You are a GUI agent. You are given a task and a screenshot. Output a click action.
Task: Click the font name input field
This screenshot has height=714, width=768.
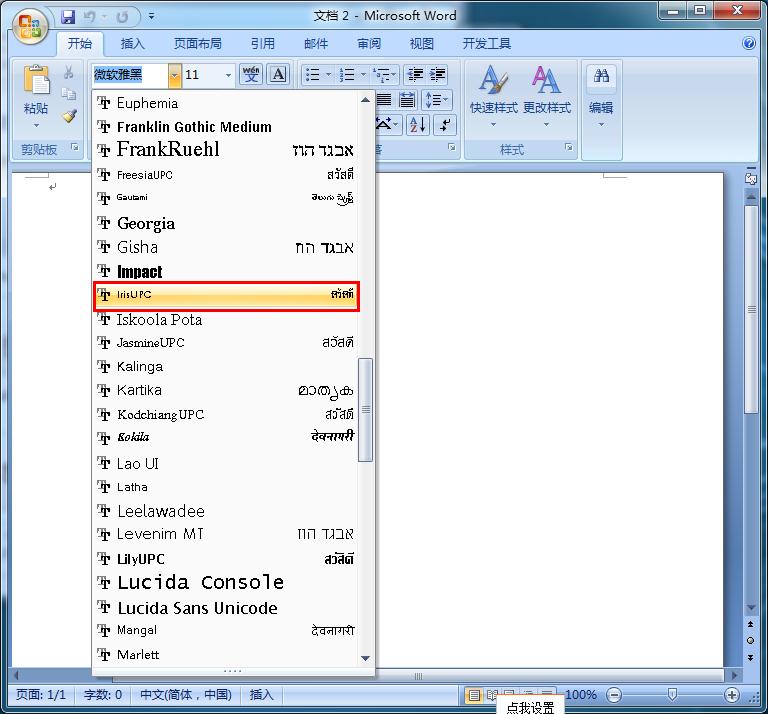coord(130,75)
